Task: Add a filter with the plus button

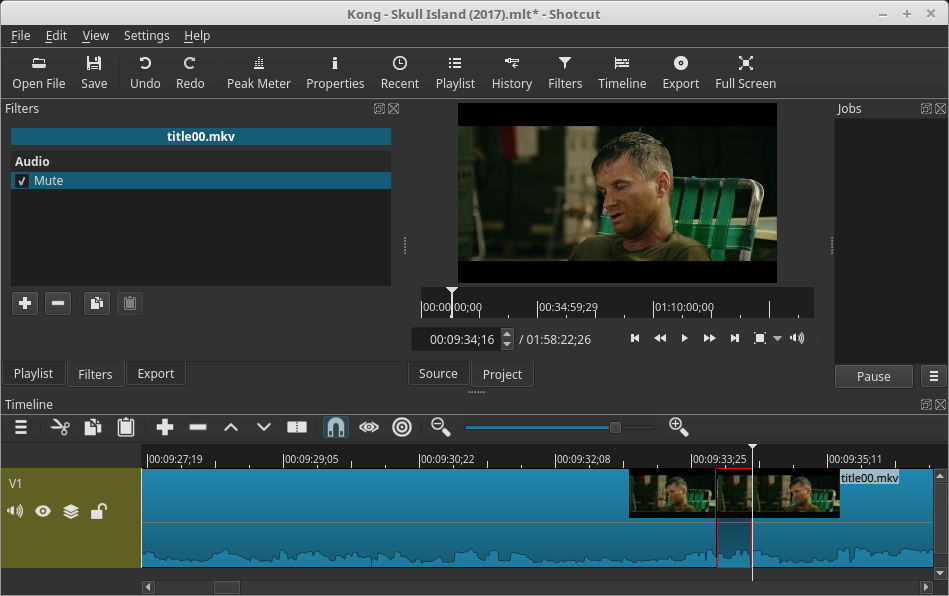Action: click(x=25, y=303)
